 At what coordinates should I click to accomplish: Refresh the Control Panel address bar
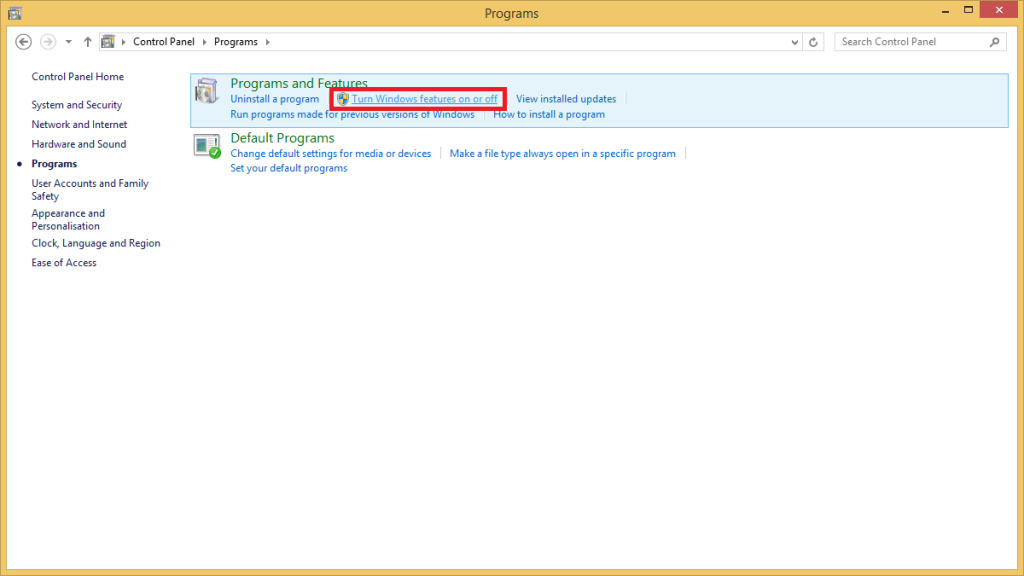814,42
